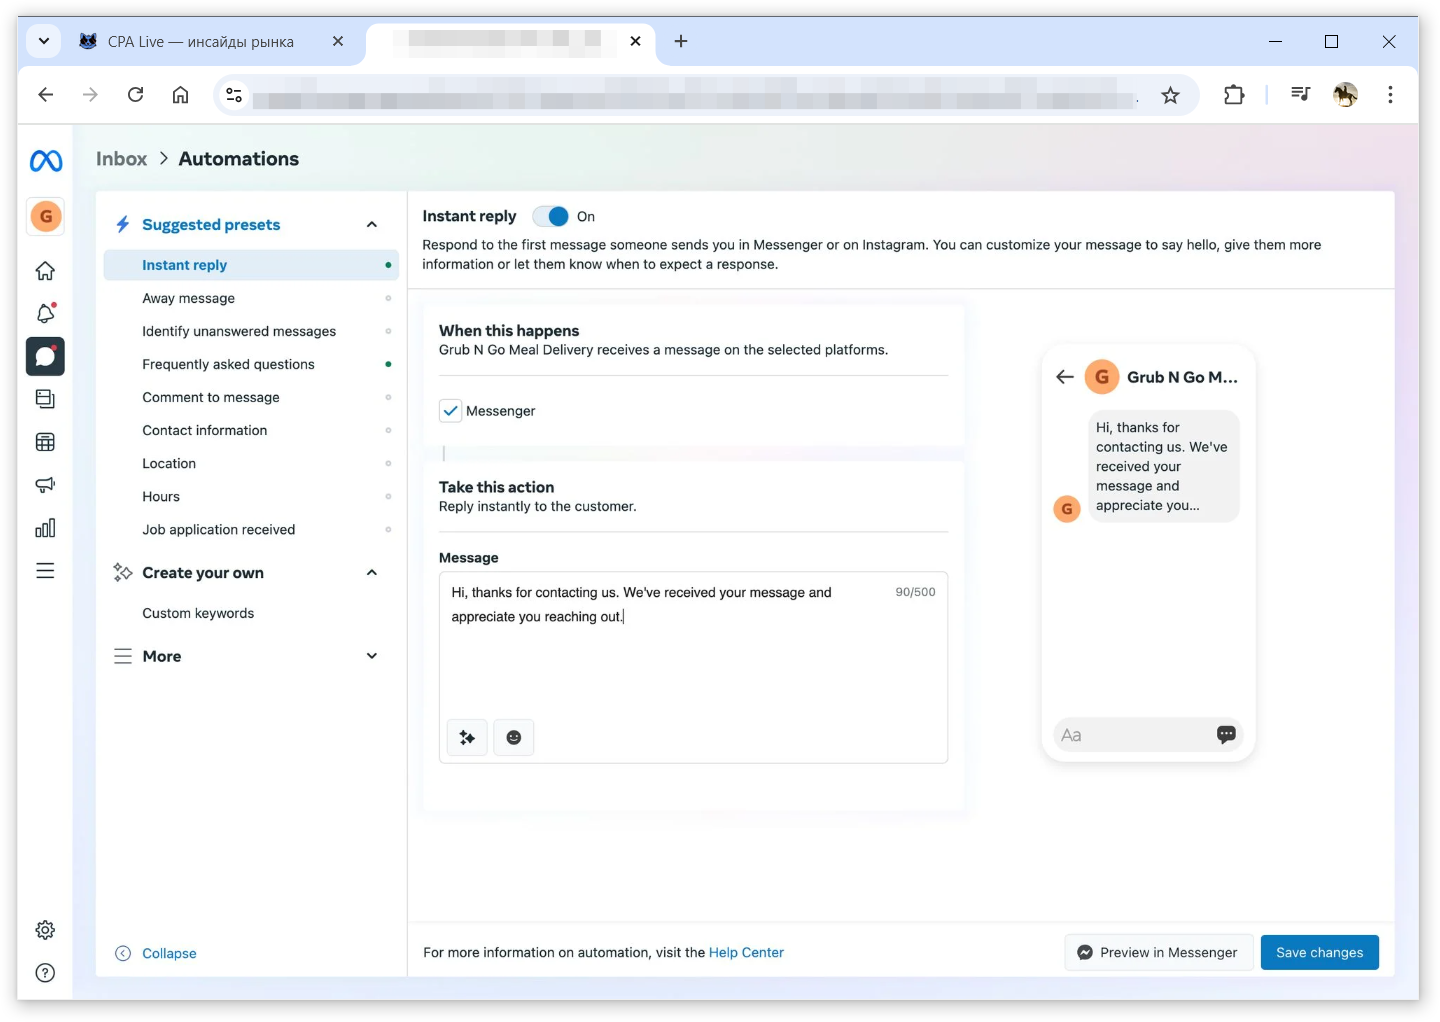The height and width of the screenshot is (1022, 1440).
Task: Click the Meta logo icon
Action: click(46, 160)
